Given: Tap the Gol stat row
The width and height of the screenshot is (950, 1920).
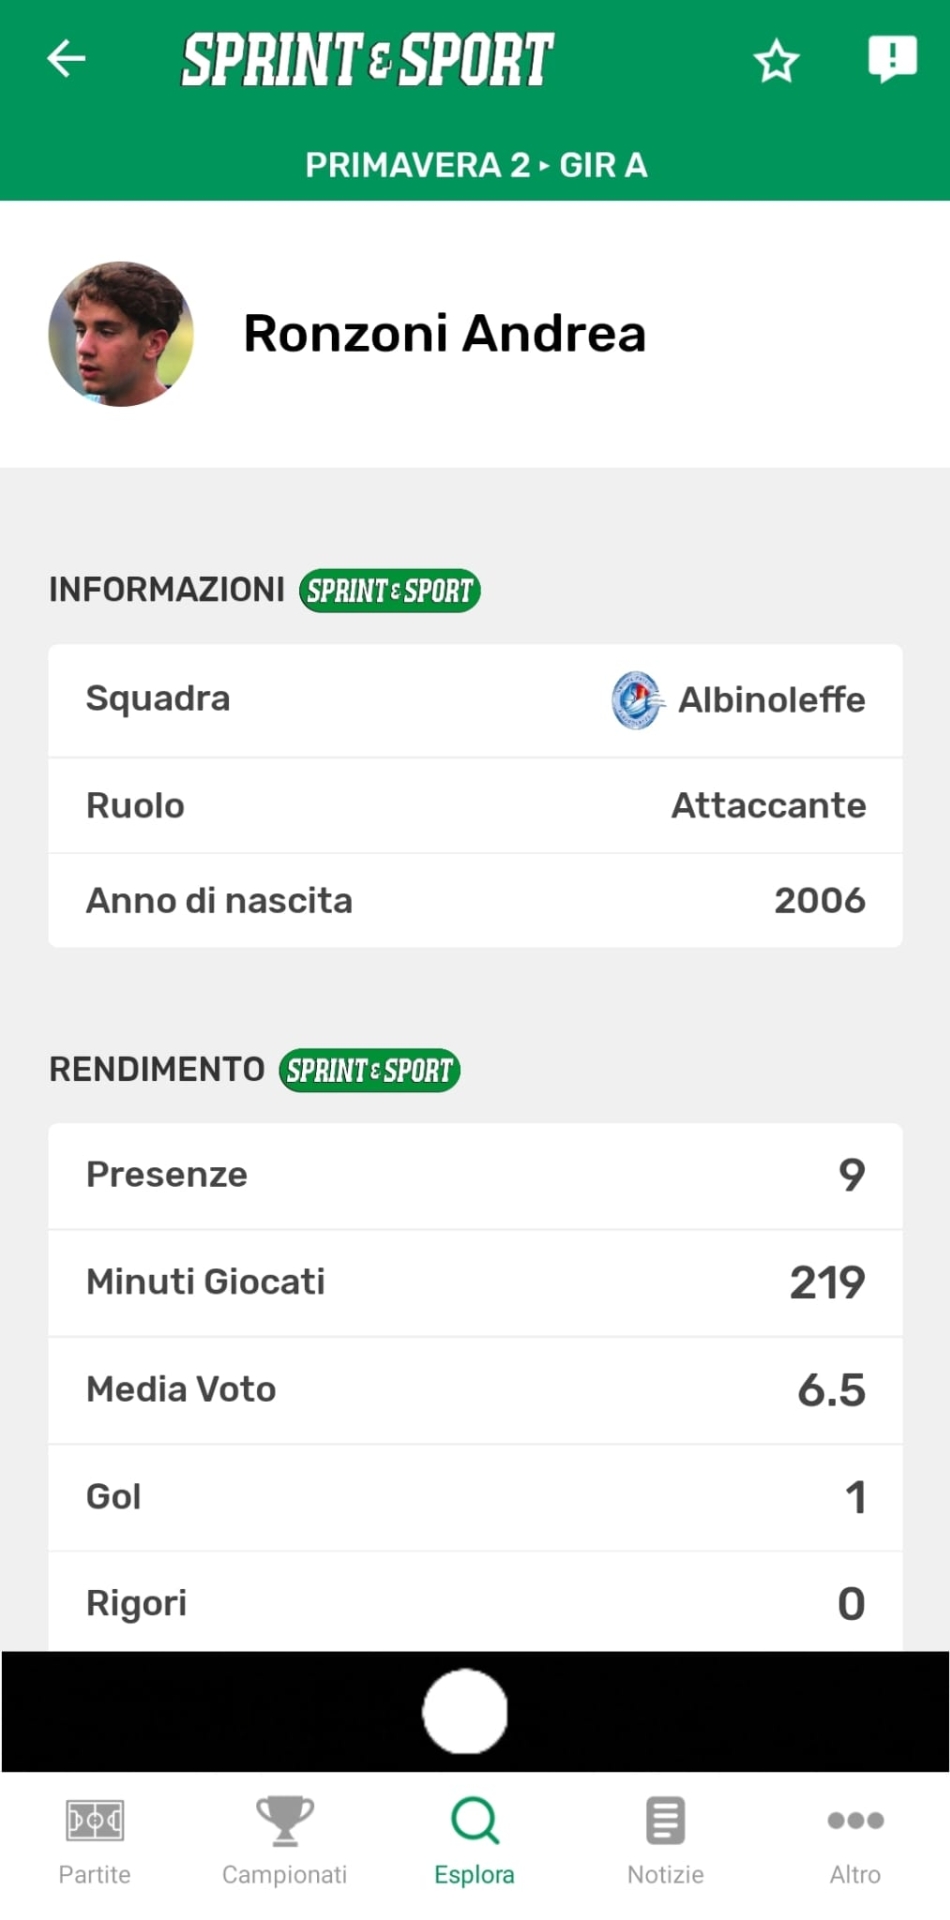Looking at the screenshot, I should 475,1497.
